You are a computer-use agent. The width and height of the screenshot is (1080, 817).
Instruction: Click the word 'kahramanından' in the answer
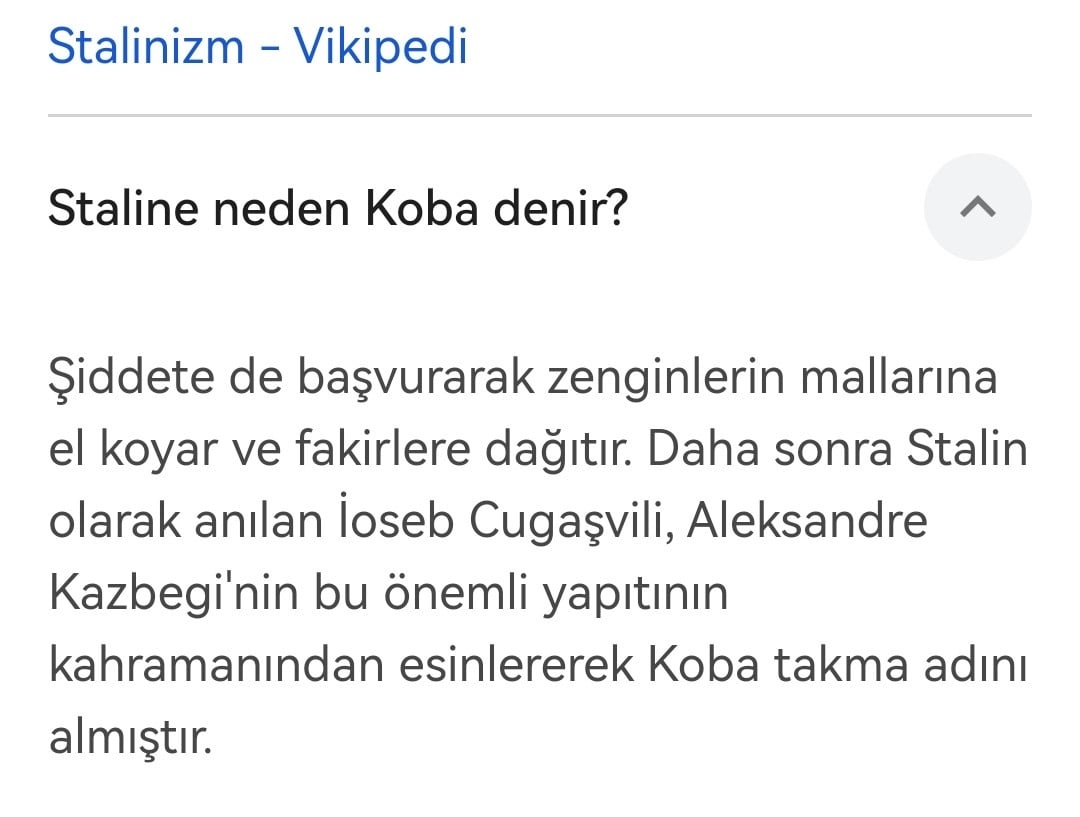pyautogui.click(x=216, y=665)
